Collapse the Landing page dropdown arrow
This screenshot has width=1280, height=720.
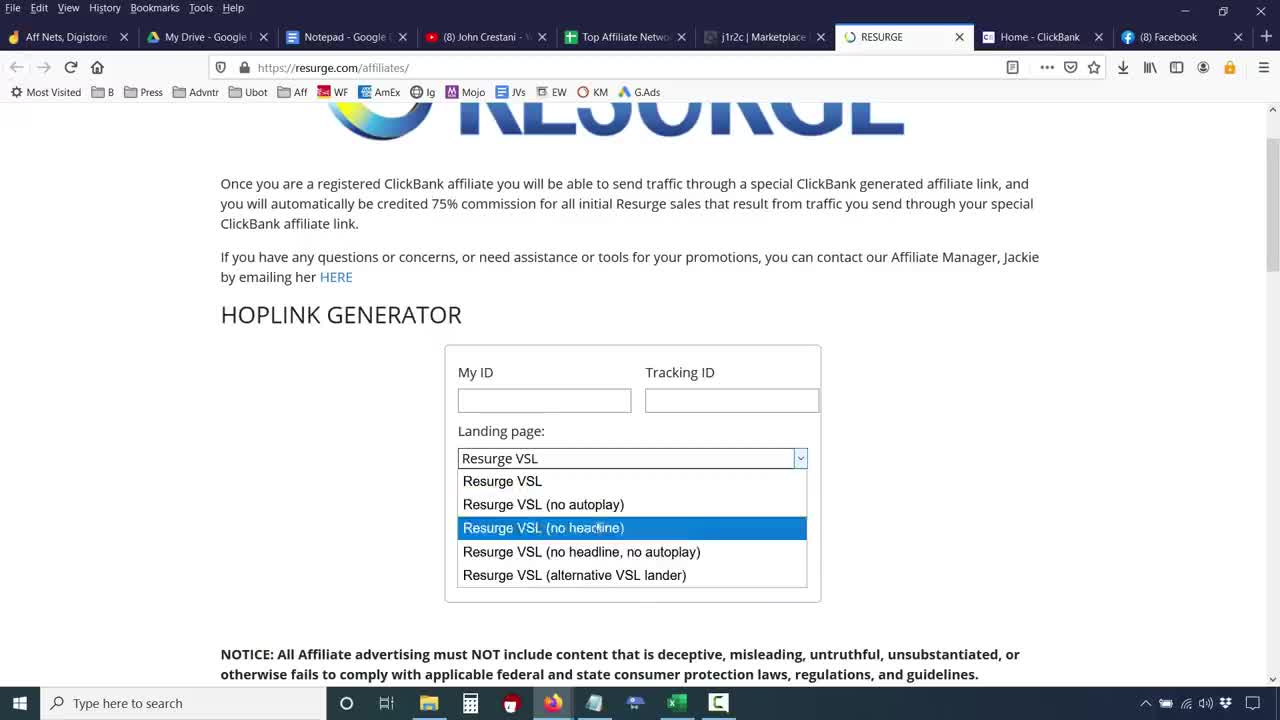coord(800,458)
